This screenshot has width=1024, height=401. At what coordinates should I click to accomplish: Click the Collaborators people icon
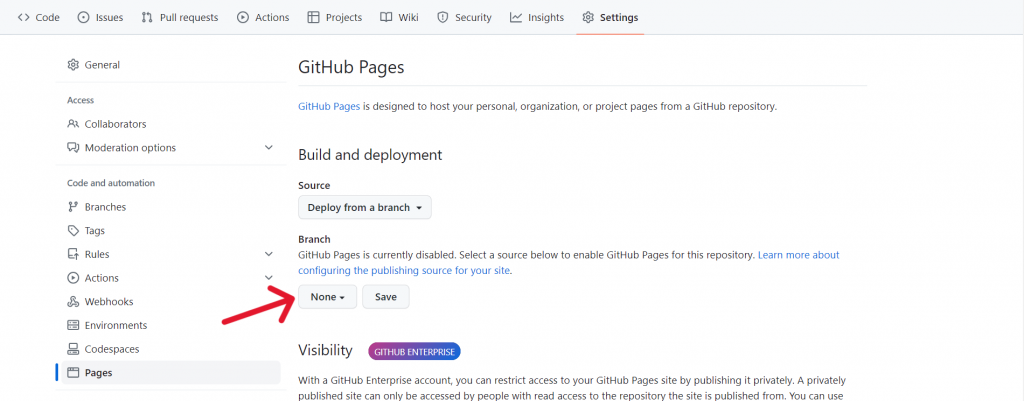pos(73,124)
